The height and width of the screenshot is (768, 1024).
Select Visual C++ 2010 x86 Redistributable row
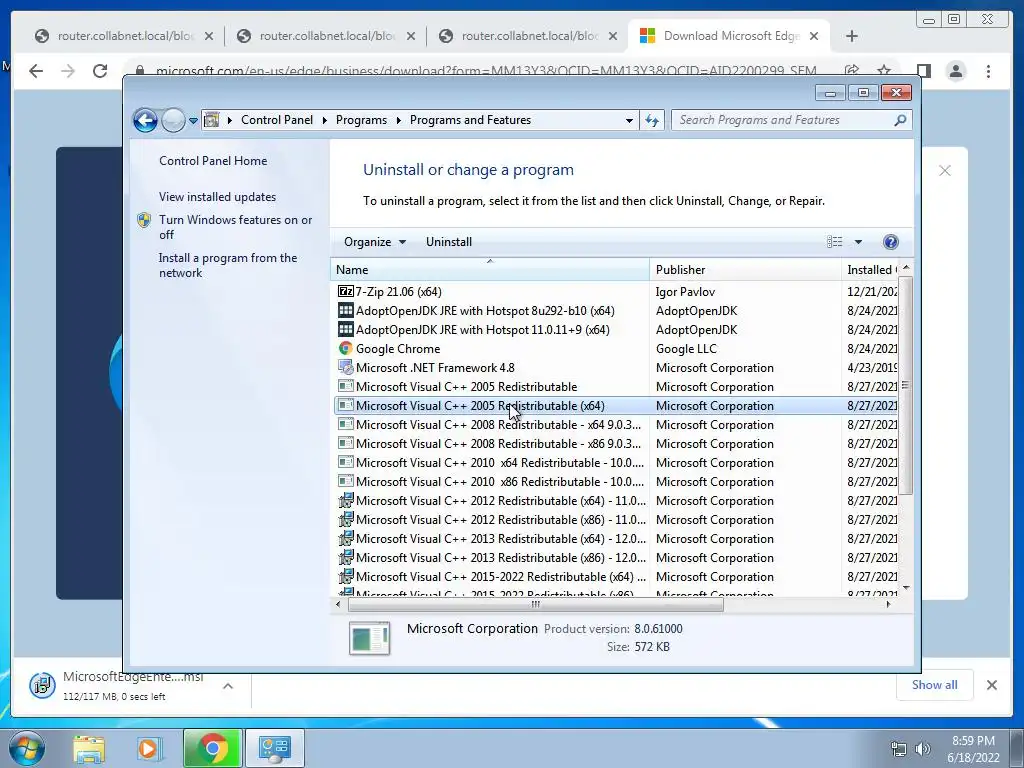coord(616,481)
